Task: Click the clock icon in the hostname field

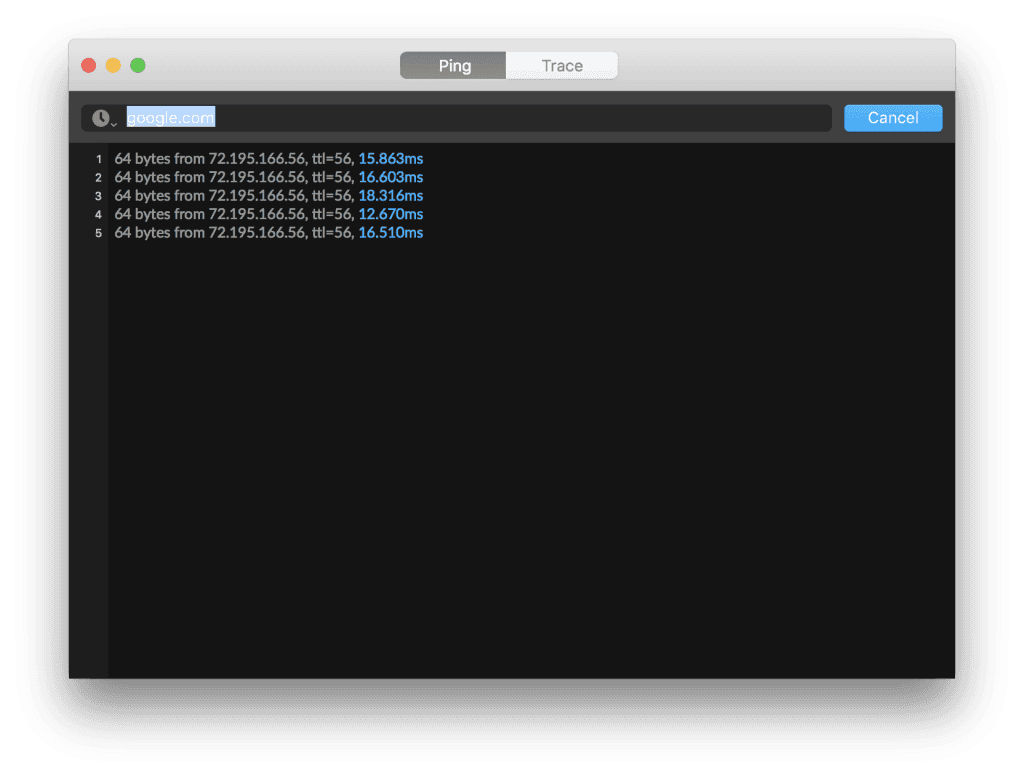Action: 100,118
